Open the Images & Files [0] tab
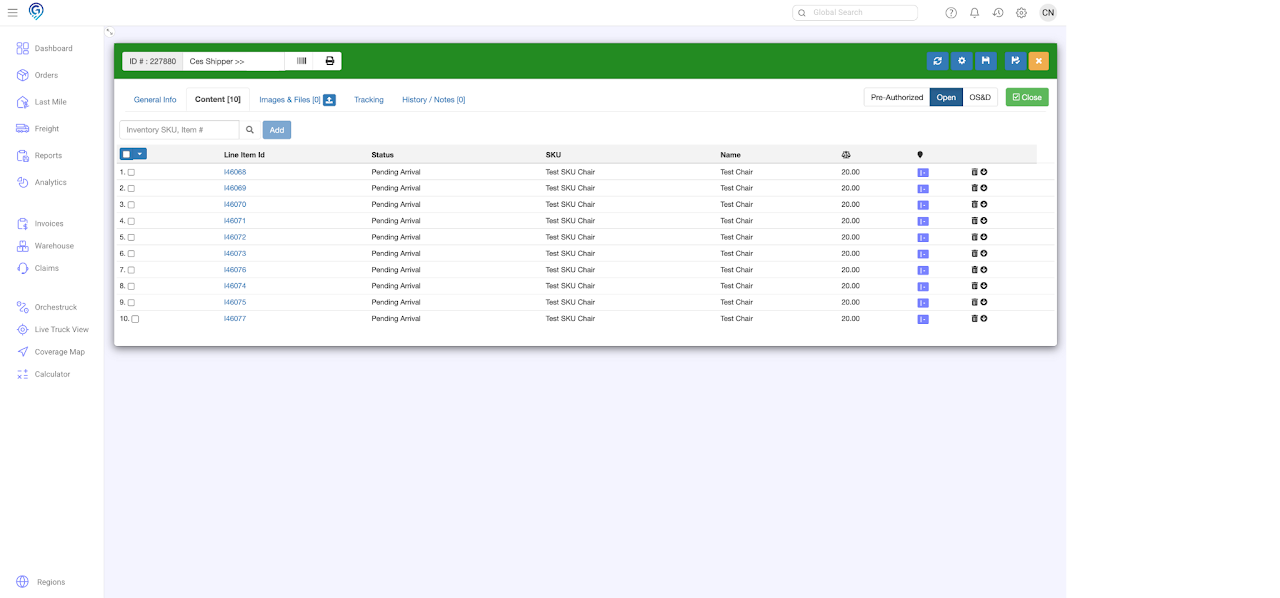Image resolution: width=1280 pixels, height=598 pixels. tap(289, 100)
